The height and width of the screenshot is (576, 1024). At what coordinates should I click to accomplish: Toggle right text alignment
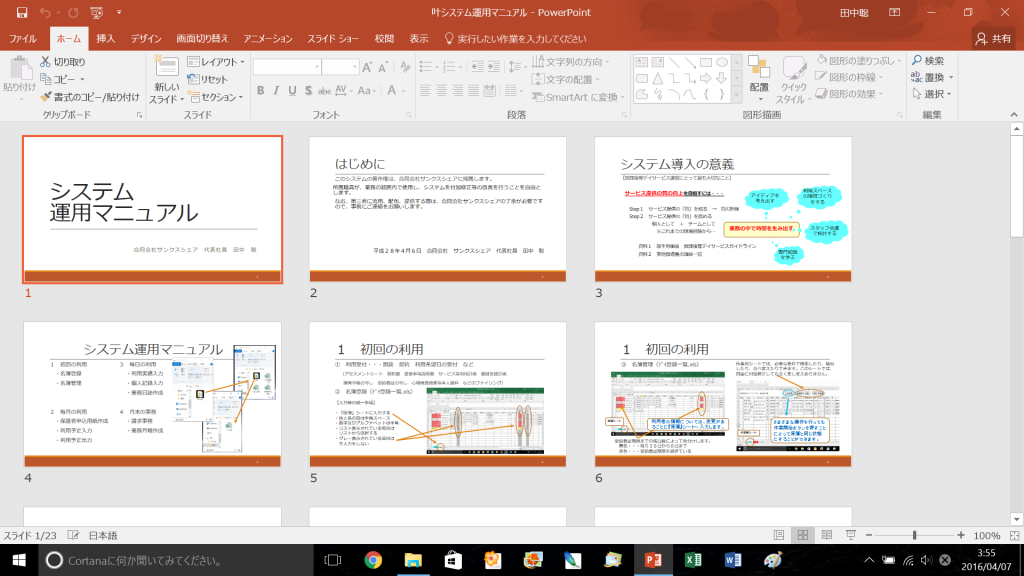point(457,91)
